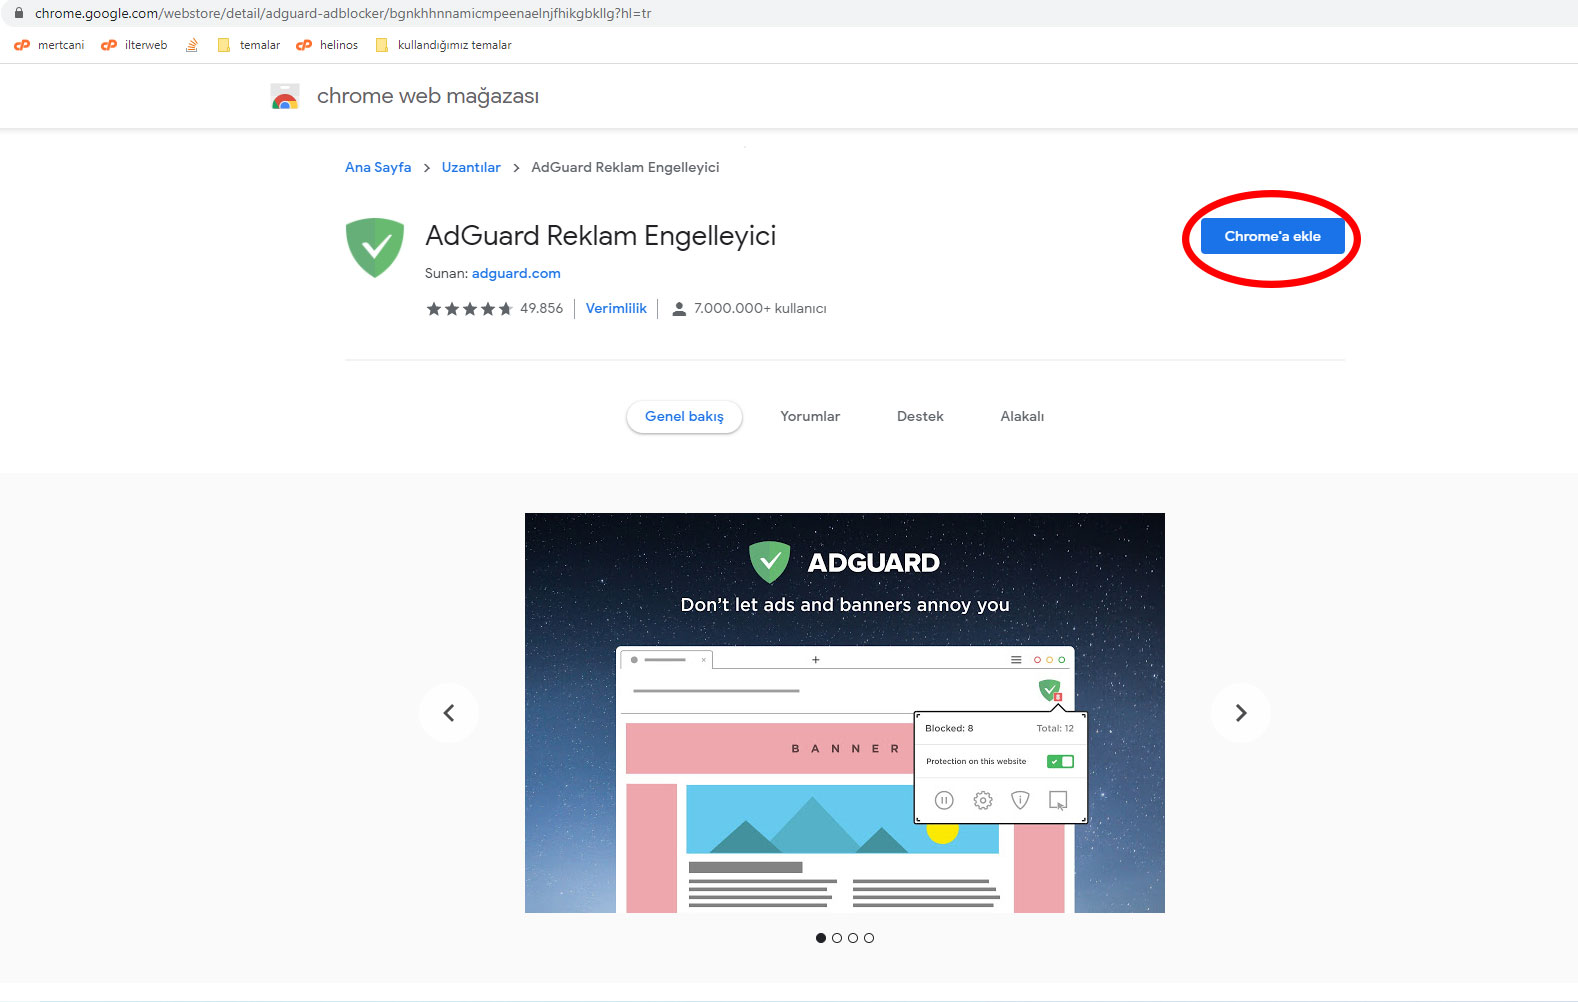Open the temalar bookmark folder
Screen dimensions: 1578x1002
[248, 45]
